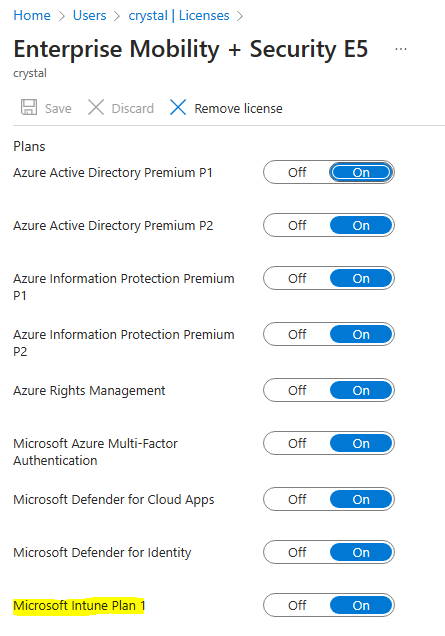This screenshot has width=445, height=636.
Task: Click the Microsoft Intune Plan 1 label
Action: 79,606
